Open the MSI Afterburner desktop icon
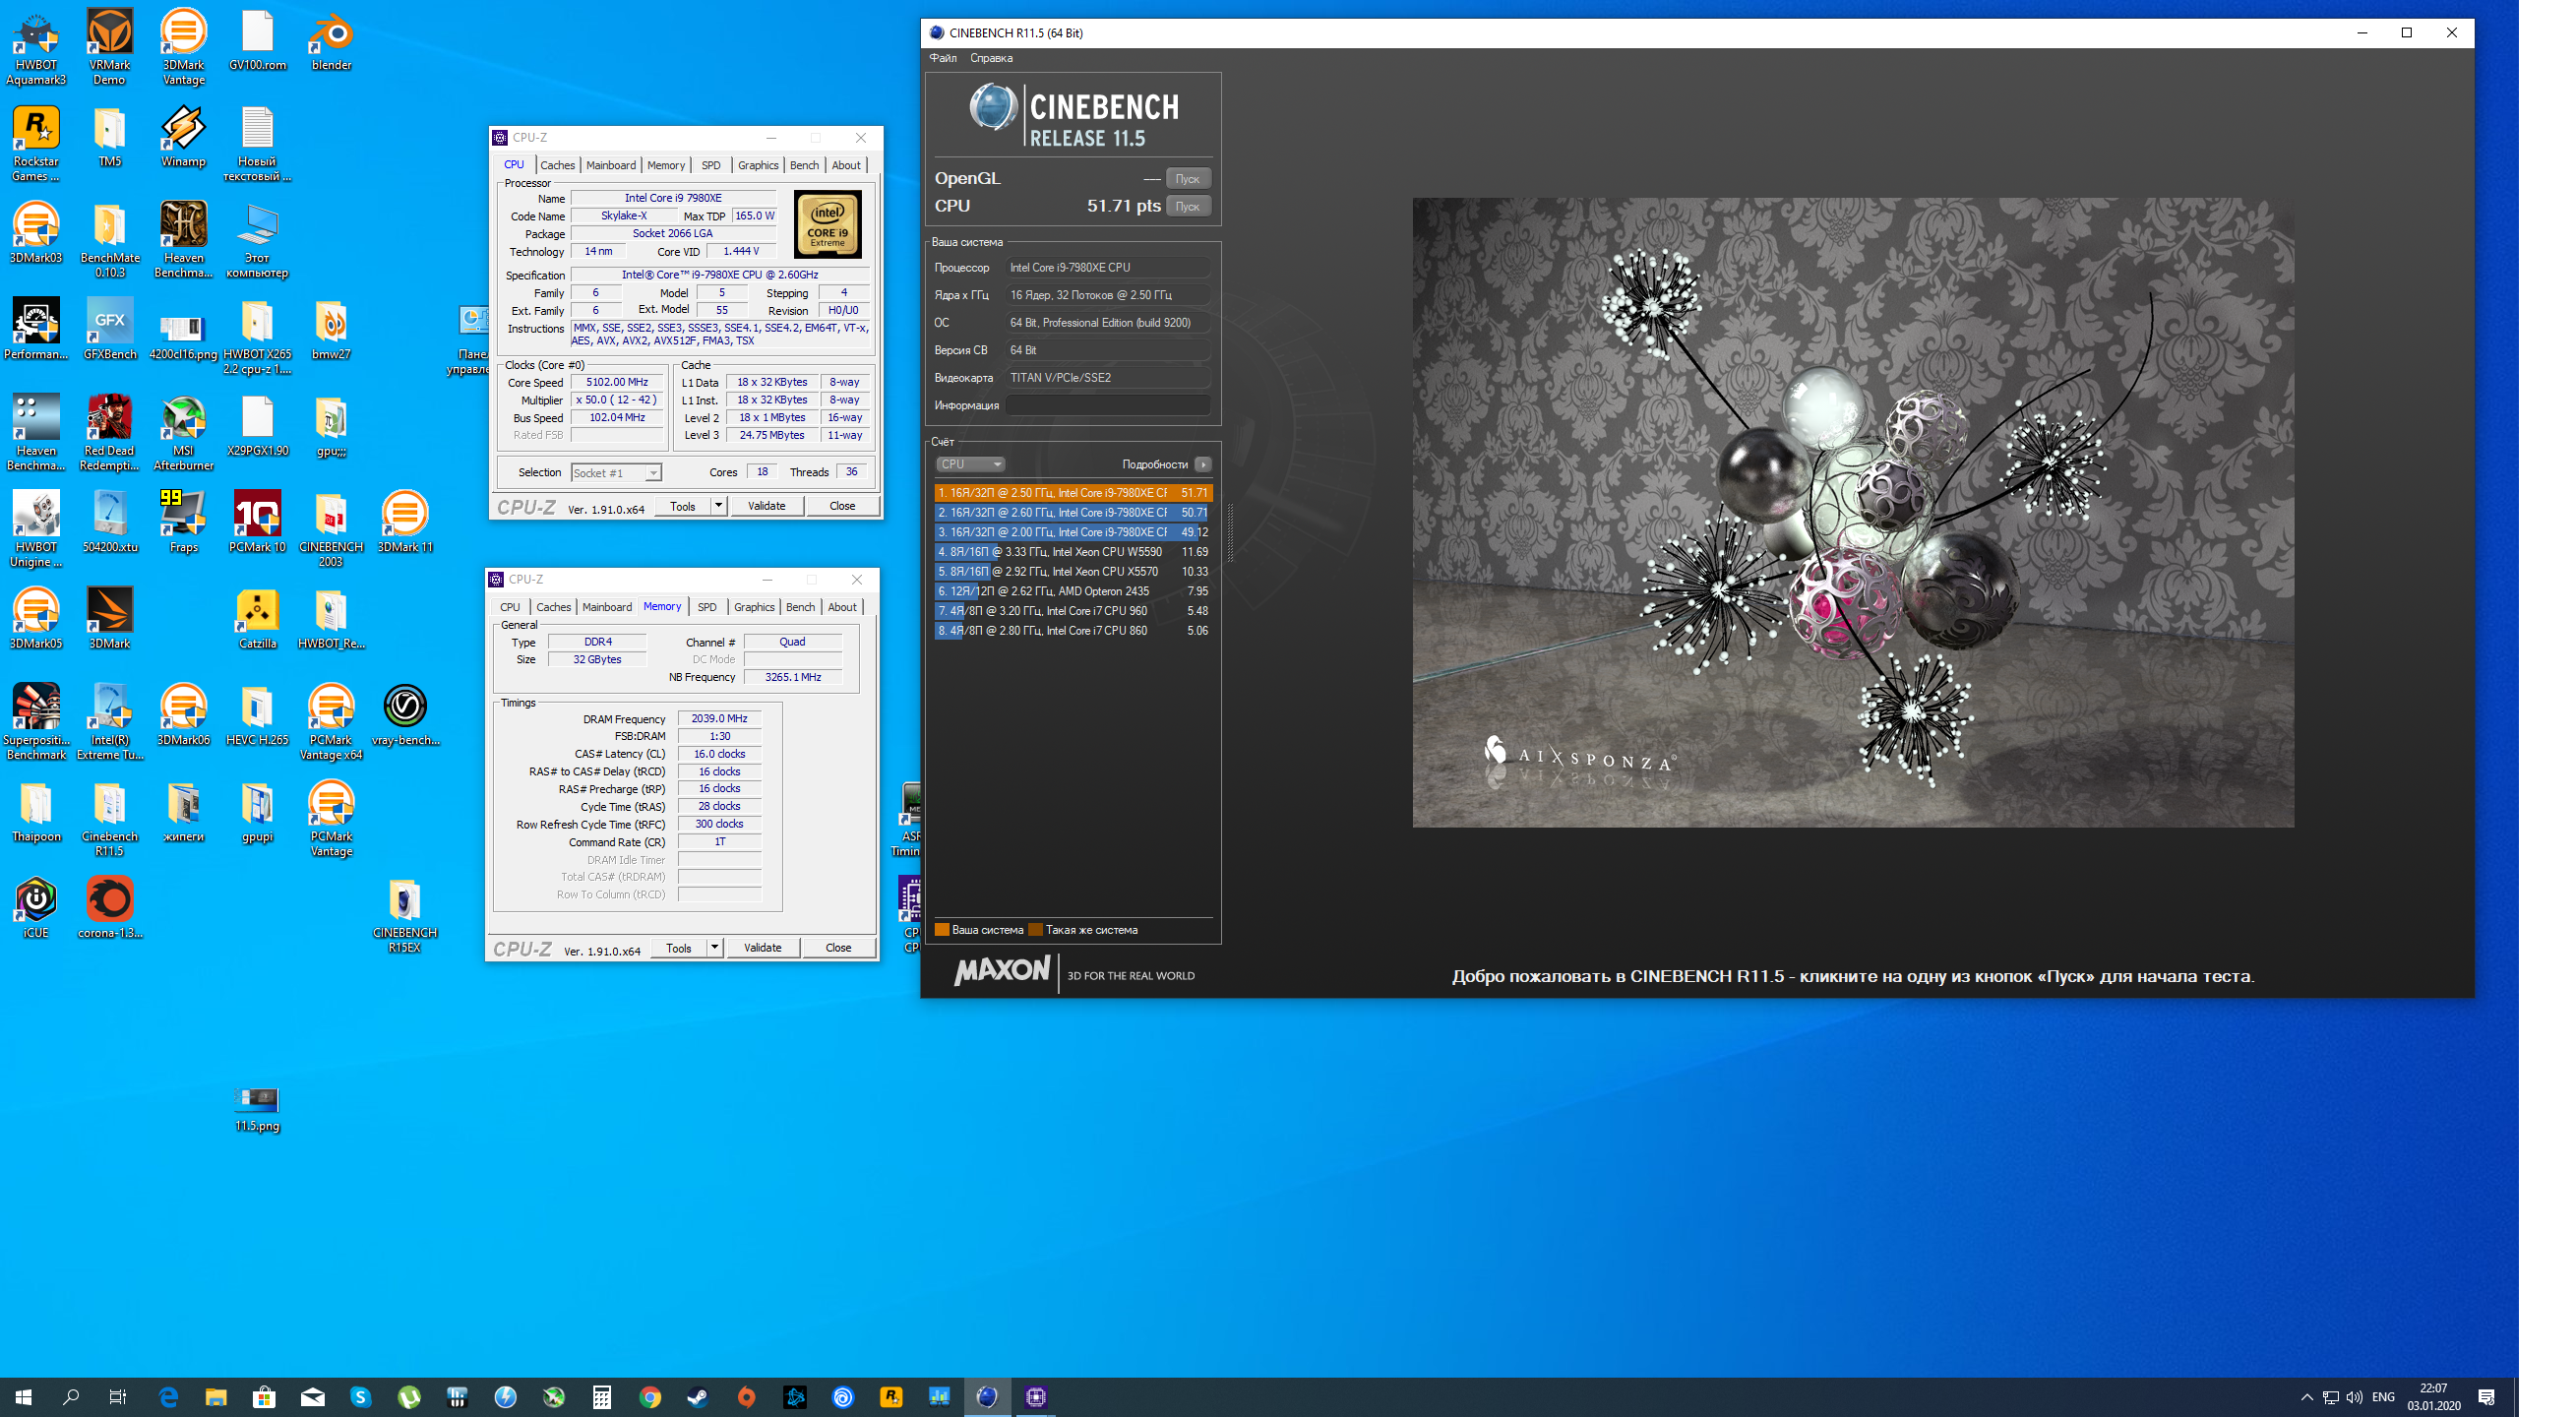Viewport: 2576px width, 1417px height. click(184, 433)
